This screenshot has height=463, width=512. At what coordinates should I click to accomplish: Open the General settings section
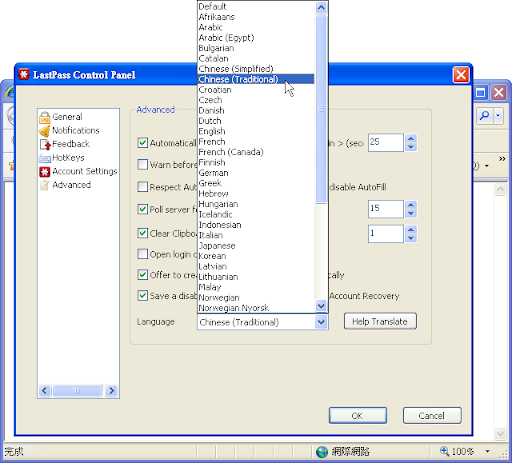click(x=67, y=117)
